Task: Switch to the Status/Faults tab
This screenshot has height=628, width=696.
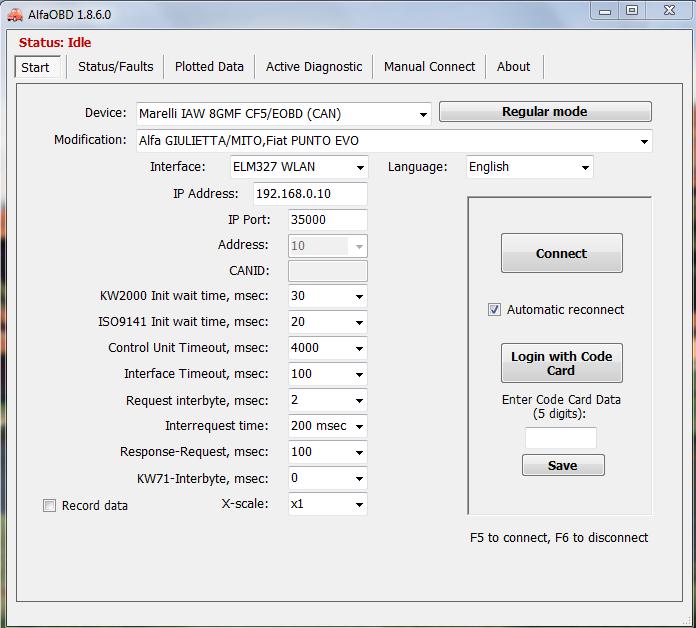Action: [x=116, y=67]
